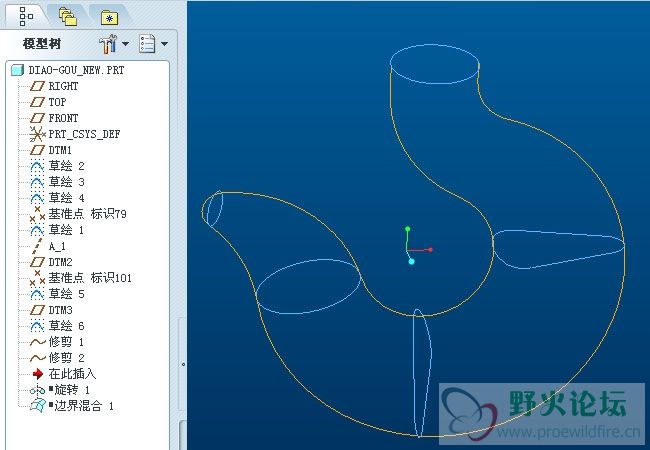The height and width of the screenshot is (450, 650).
Task: Open the Folder Browser navigator tab
Action: pos(68,17)
